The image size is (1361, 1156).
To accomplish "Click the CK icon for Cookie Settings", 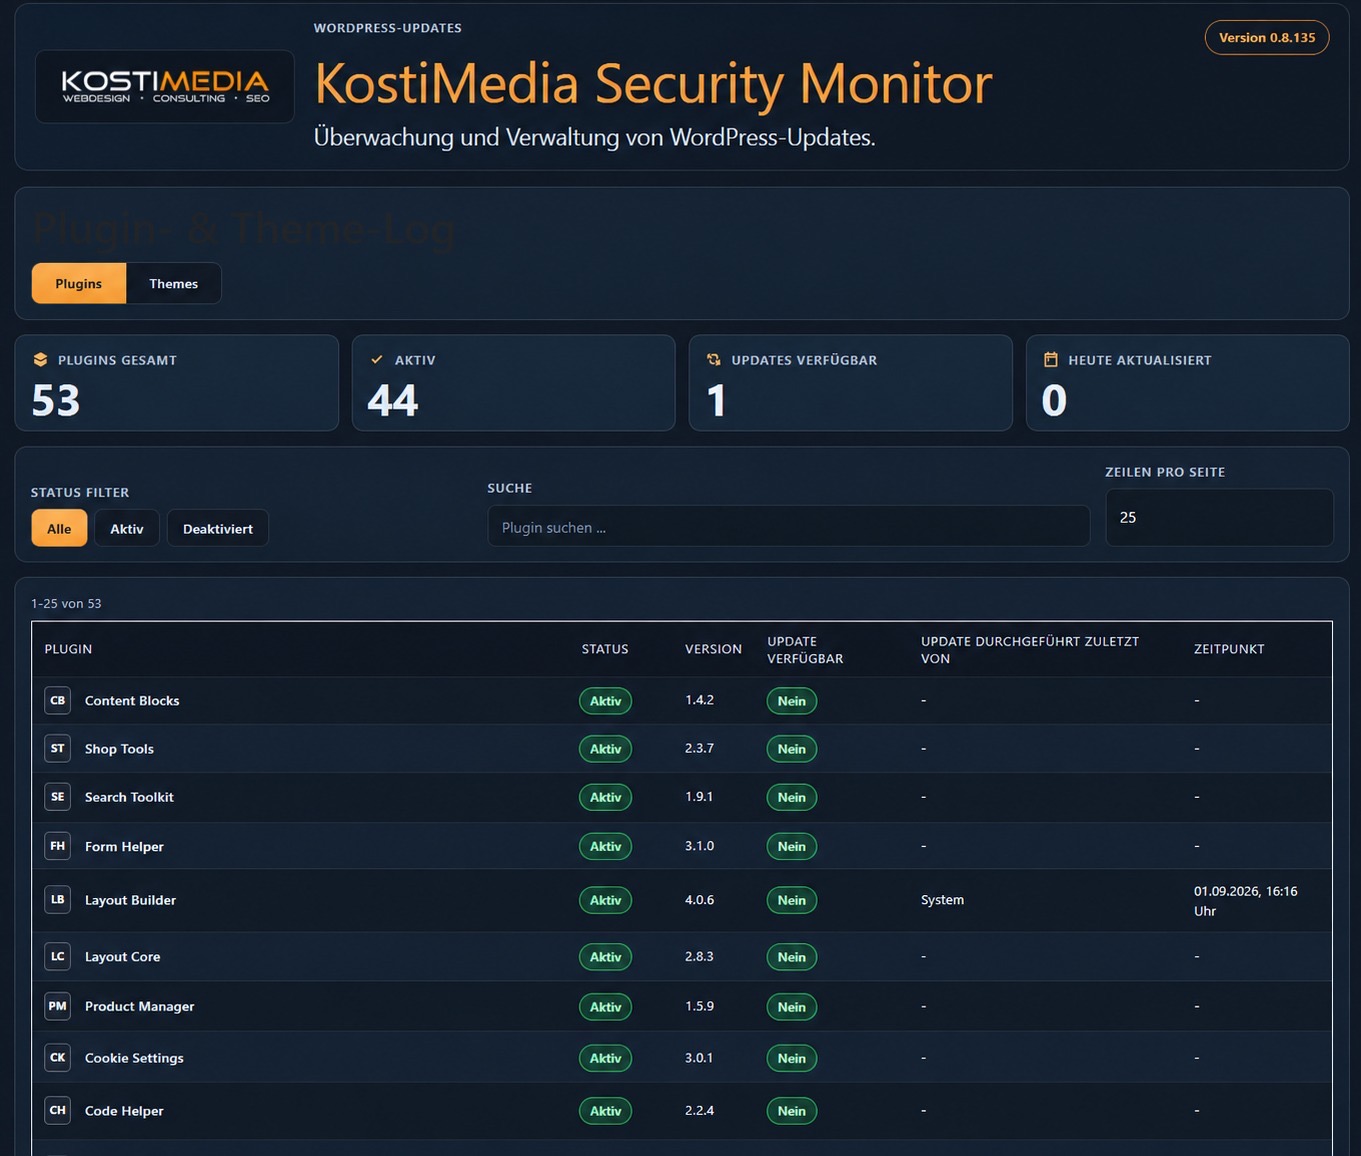I will point(58,1058).
